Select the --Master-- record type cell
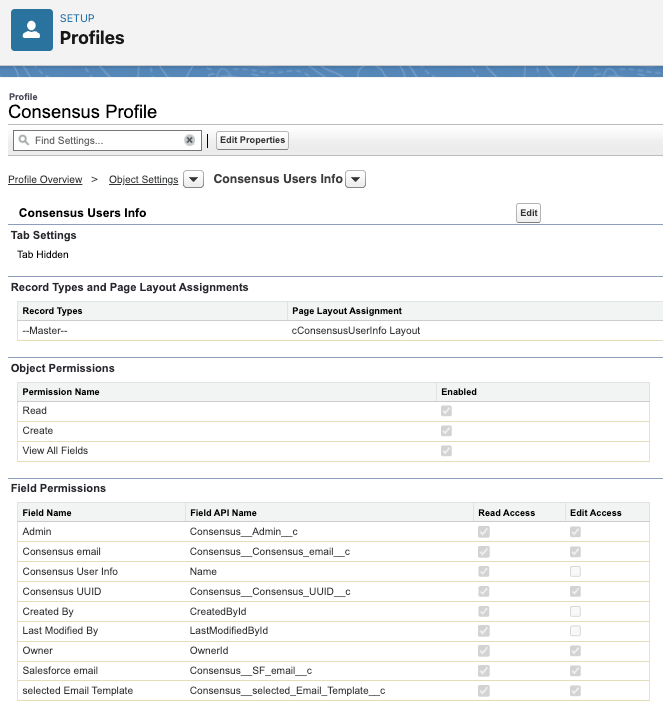663x716 pixels. [x=153, y=331]
